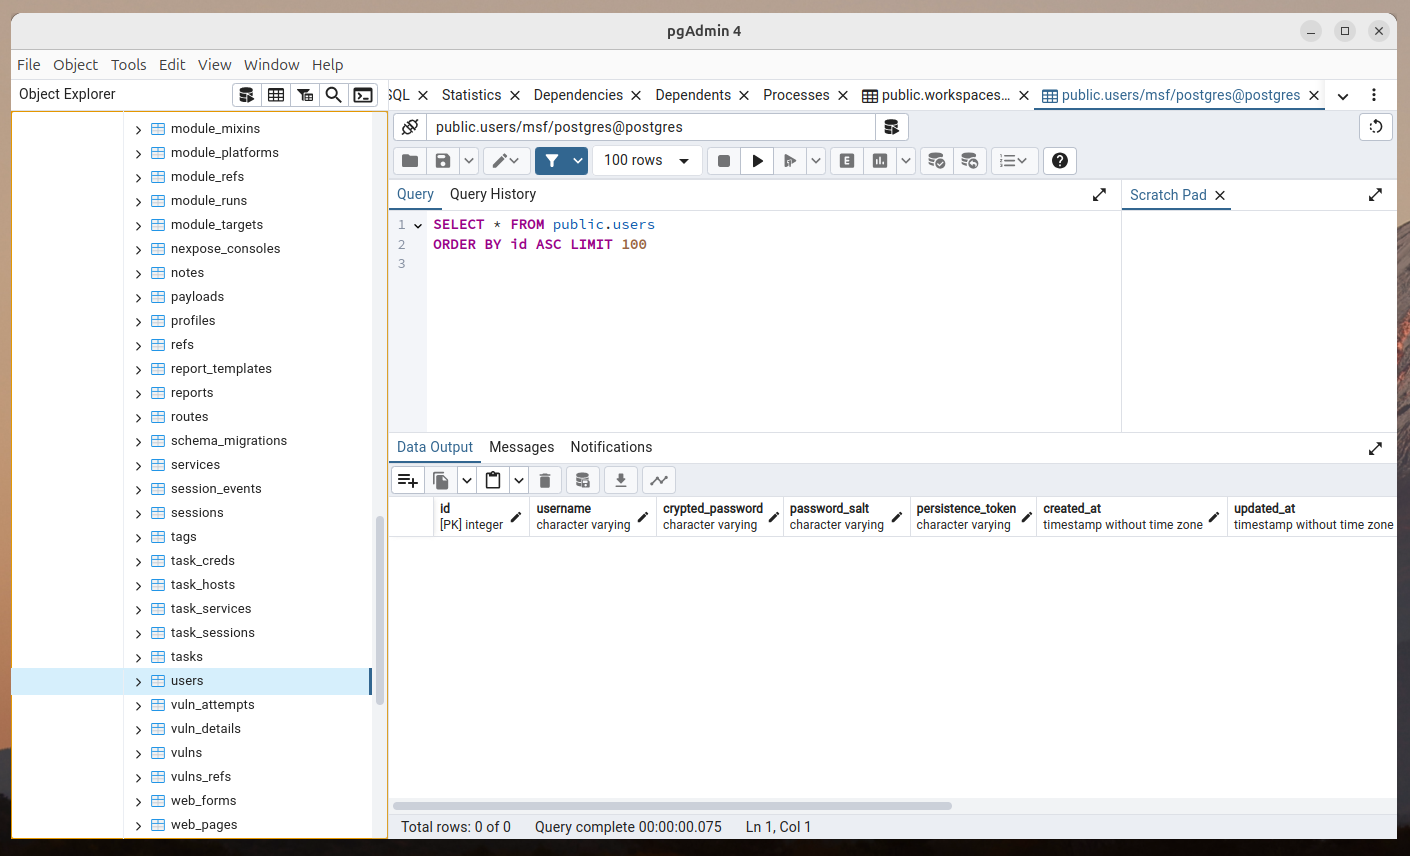Image resolution: width=1410 pixels, height=856 pixels.
Task: Select the payloads table in the tree
Action: click(x=197, y=297)
